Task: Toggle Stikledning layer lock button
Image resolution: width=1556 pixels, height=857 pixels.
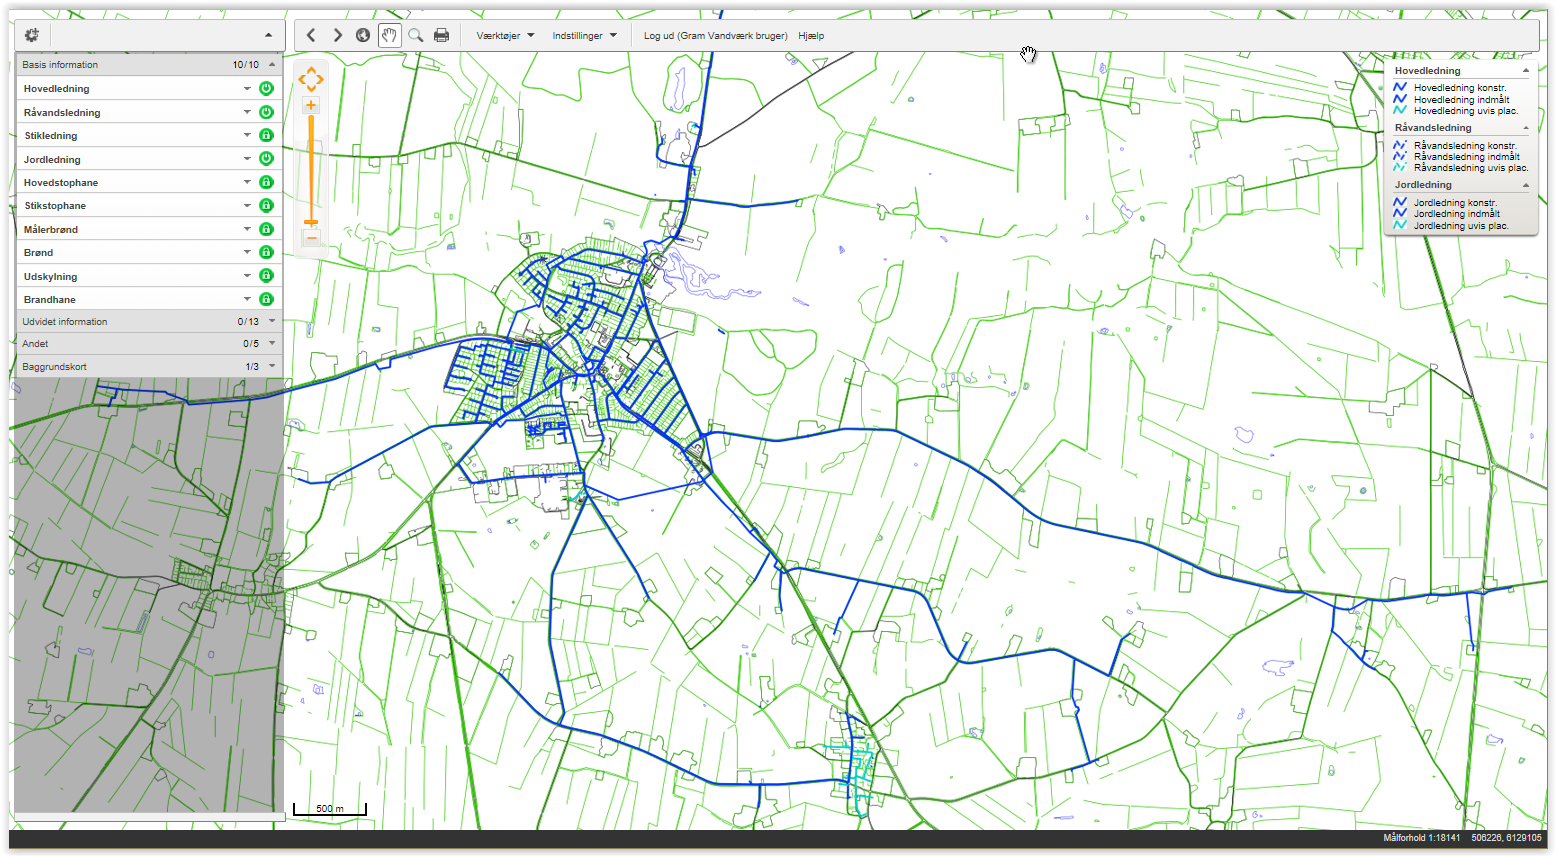Action: coord(266,135)
